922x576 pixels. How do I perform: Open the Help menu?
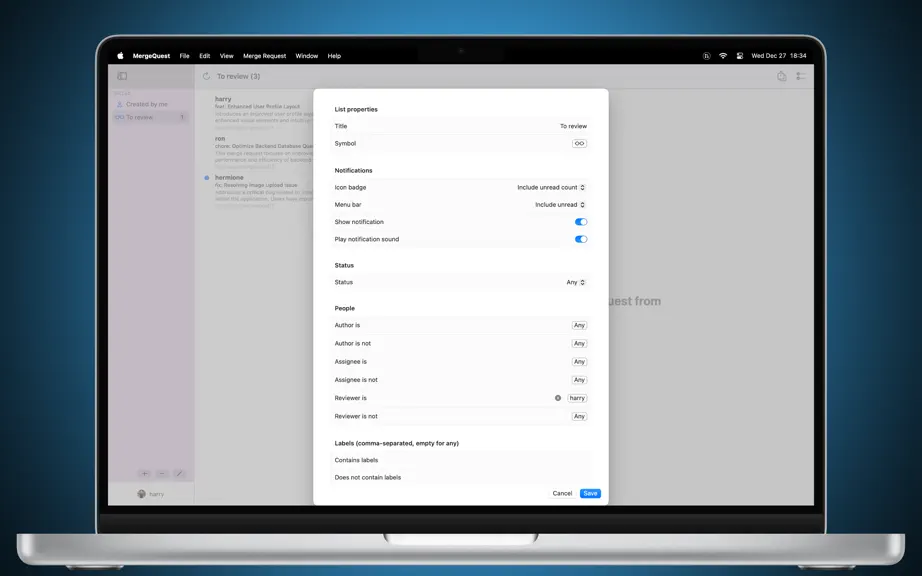pyautogui.click(x=334, y=56)
